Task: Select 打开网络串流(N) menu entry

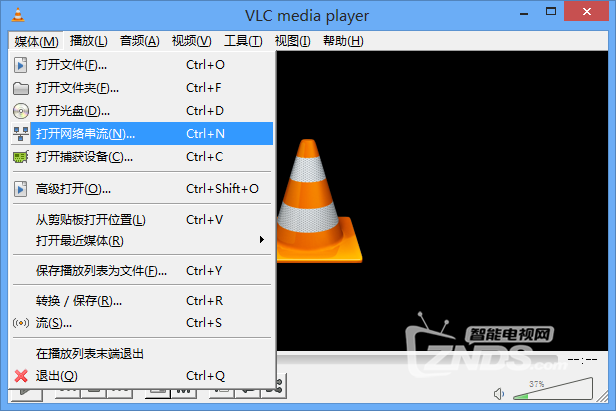Action: pos(141,134)
